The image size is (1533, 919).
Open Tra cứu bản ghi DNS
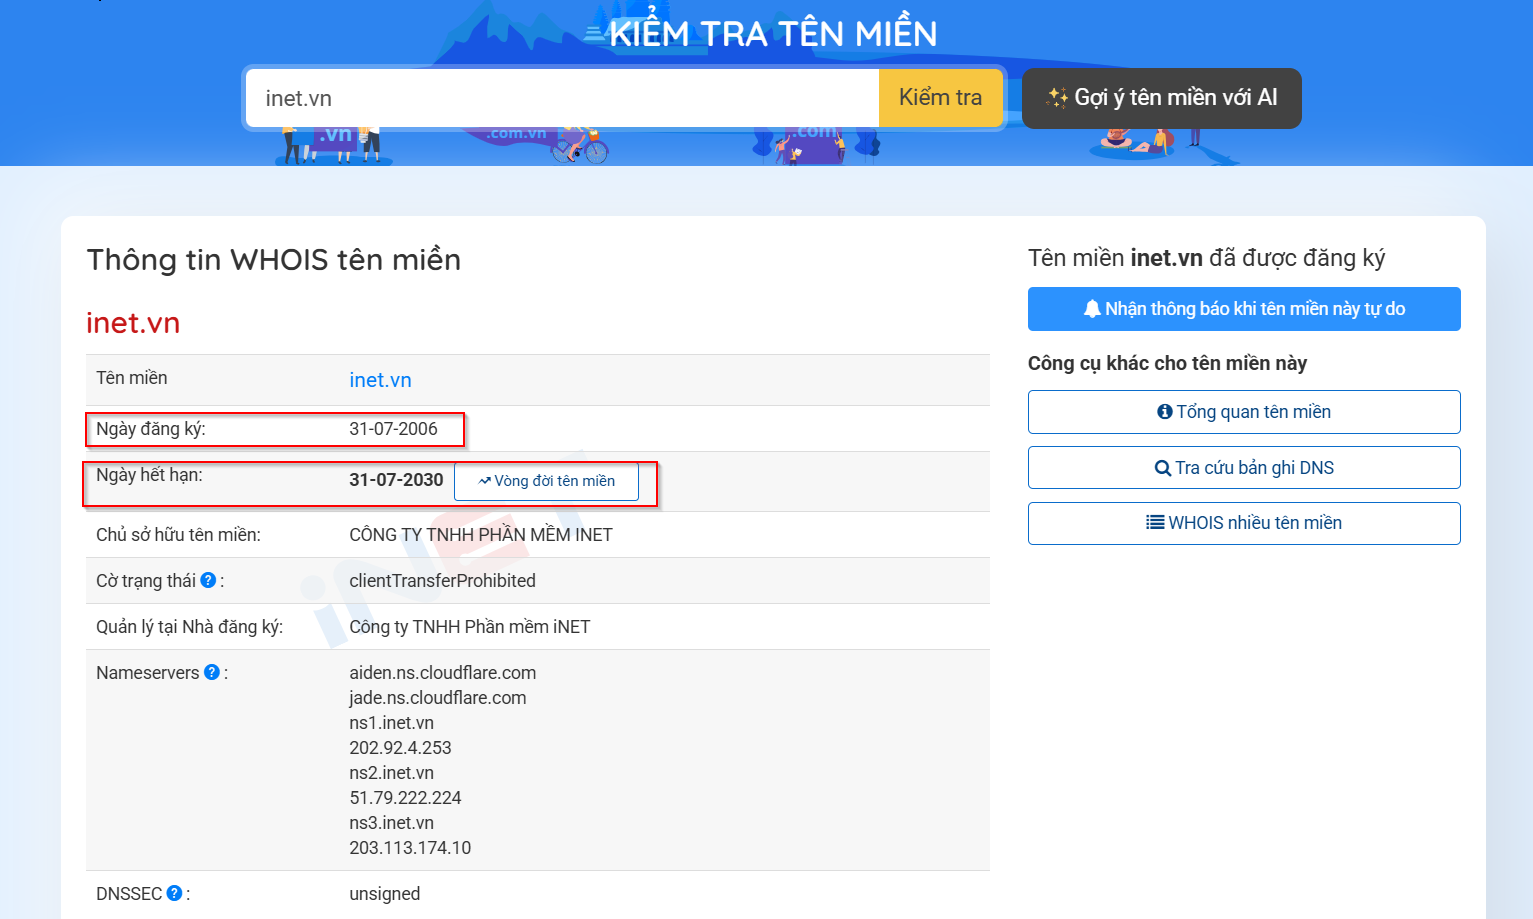click(x=1244, y=468)
